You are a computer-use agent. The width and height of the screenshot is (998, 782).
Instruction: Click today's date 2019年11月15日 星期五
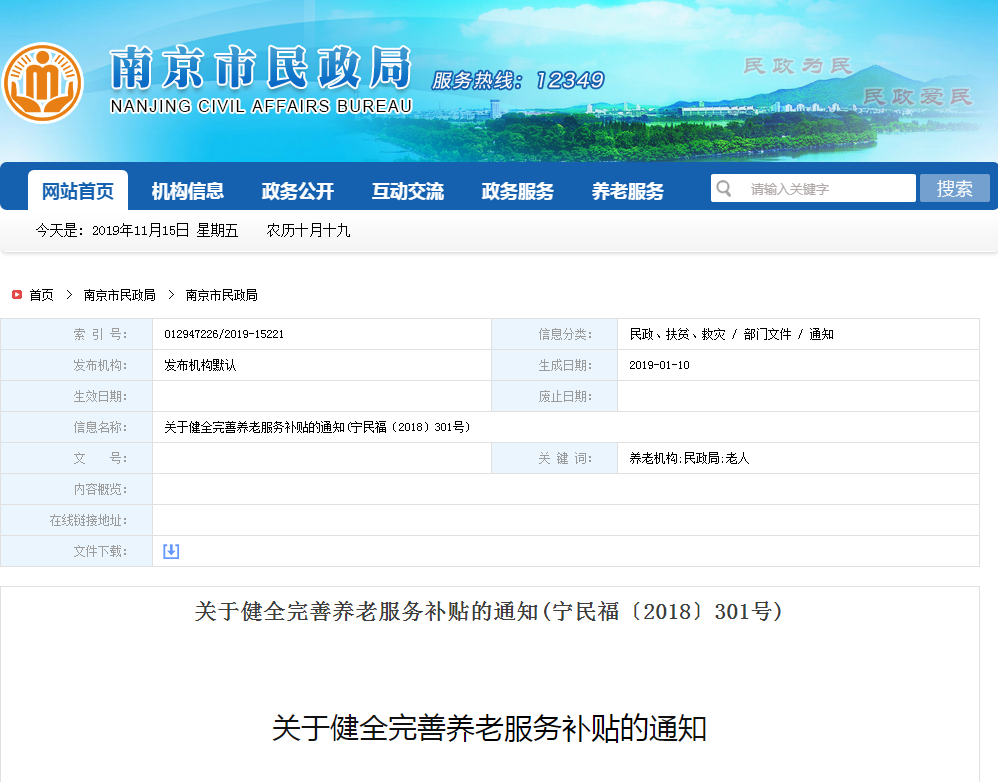coord(165,230)
